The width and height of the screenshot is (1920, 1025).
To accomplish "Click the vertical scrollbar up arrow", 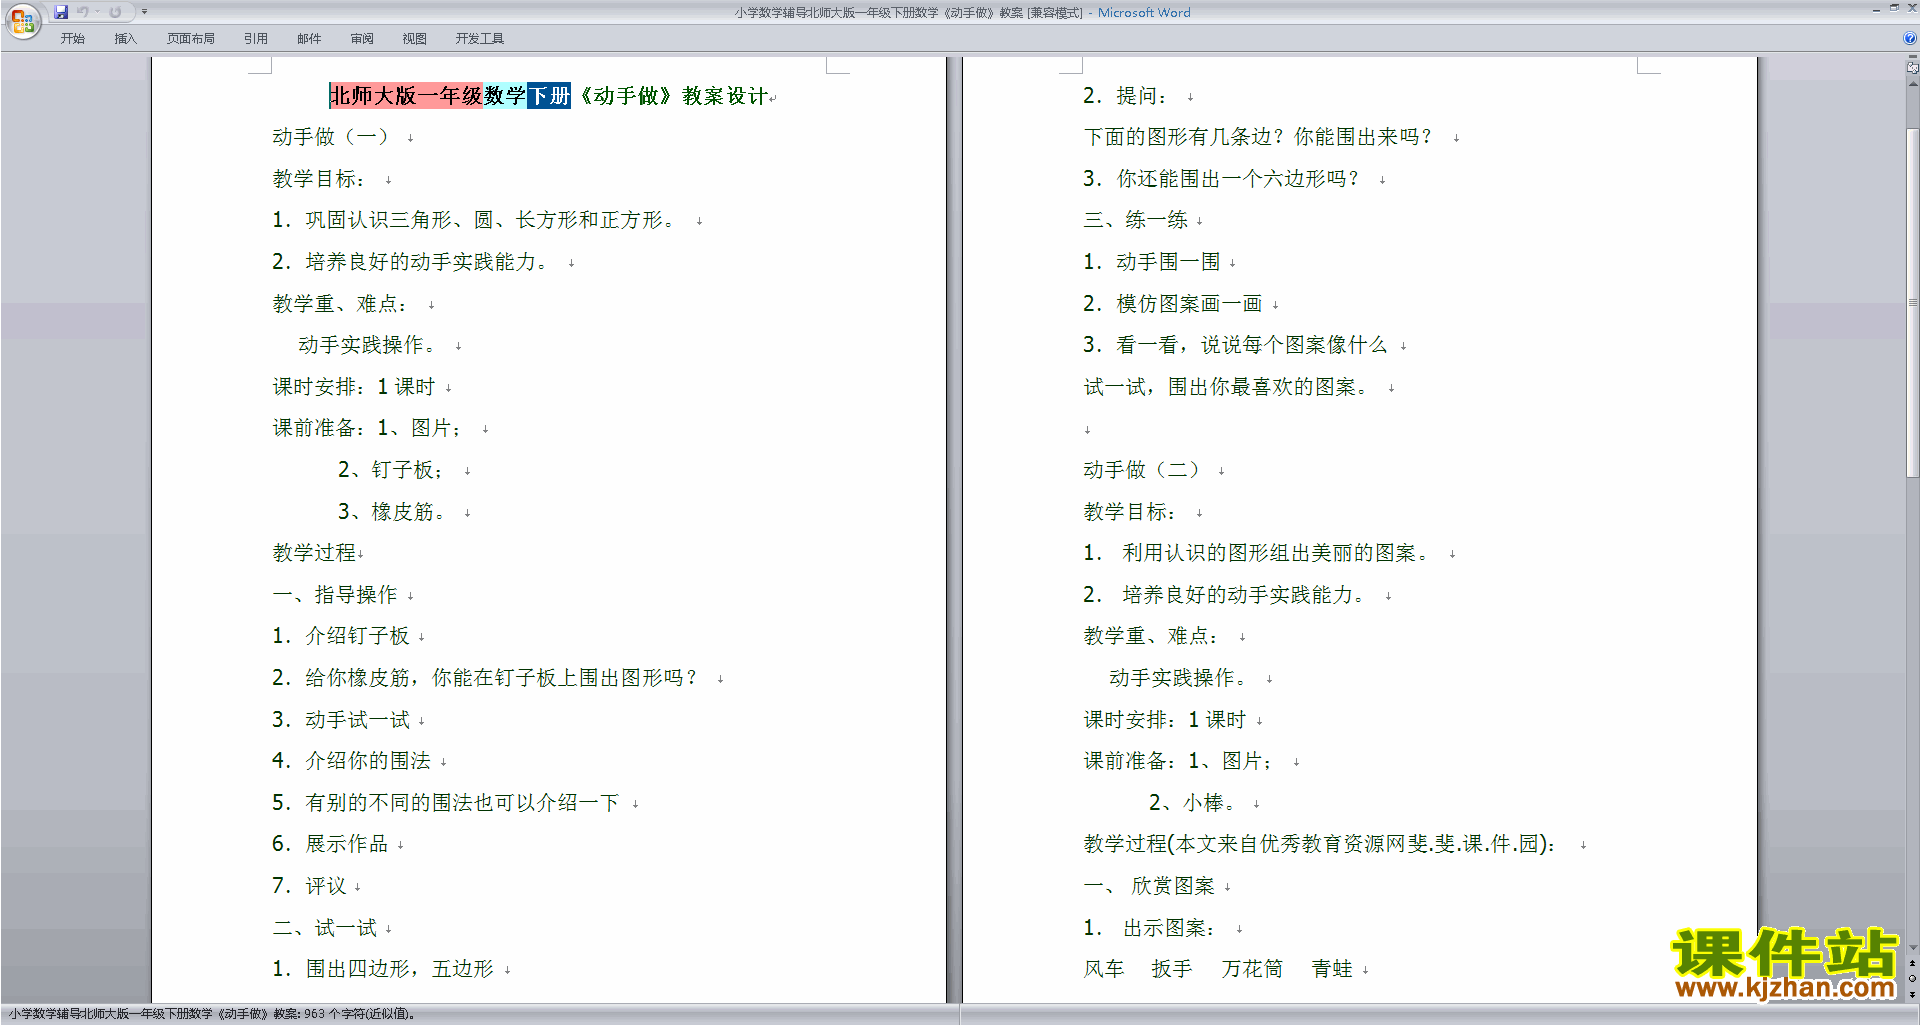I will click(x=1913, y=84).
